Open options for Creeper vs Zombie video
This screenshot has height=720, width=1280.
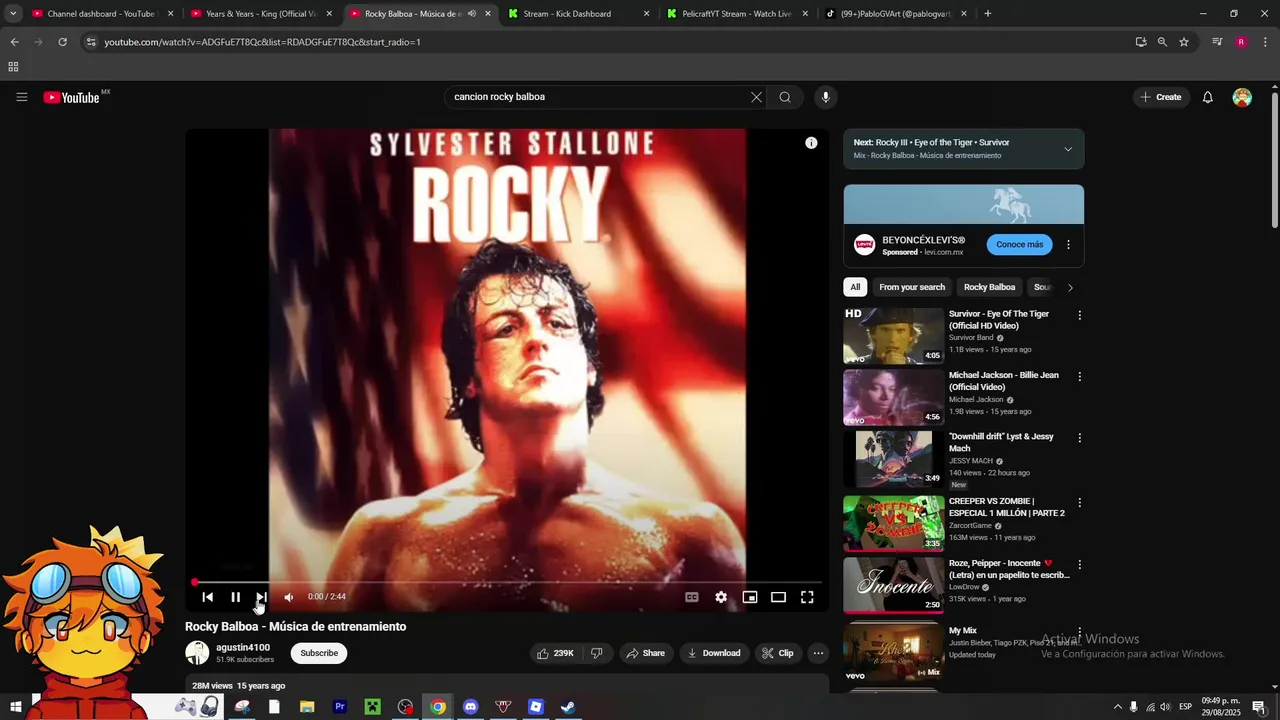(1079, 503)
